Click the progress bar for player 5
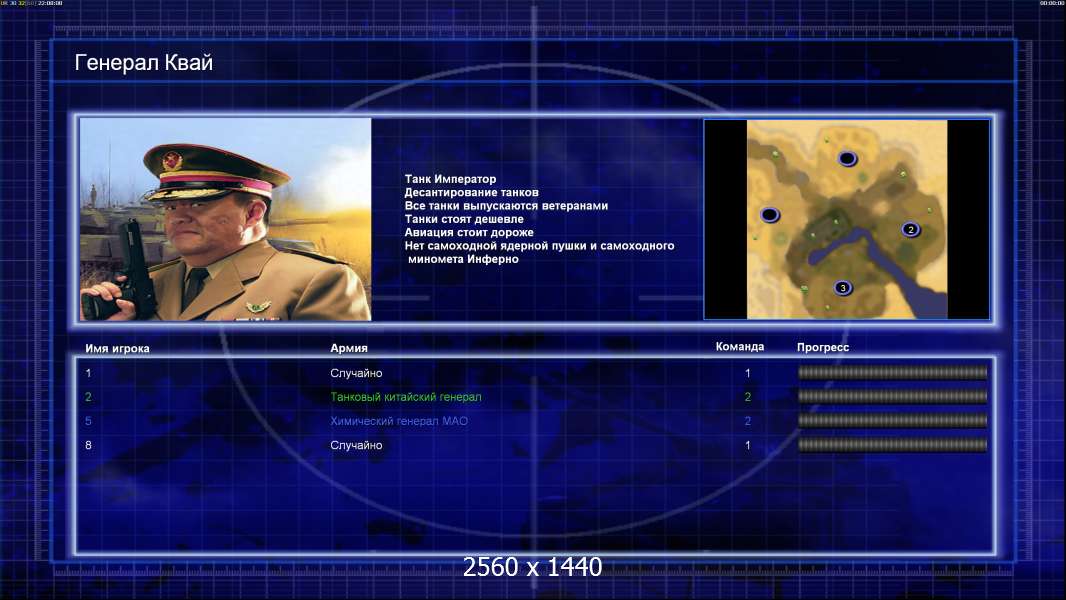 coord(893,421)
